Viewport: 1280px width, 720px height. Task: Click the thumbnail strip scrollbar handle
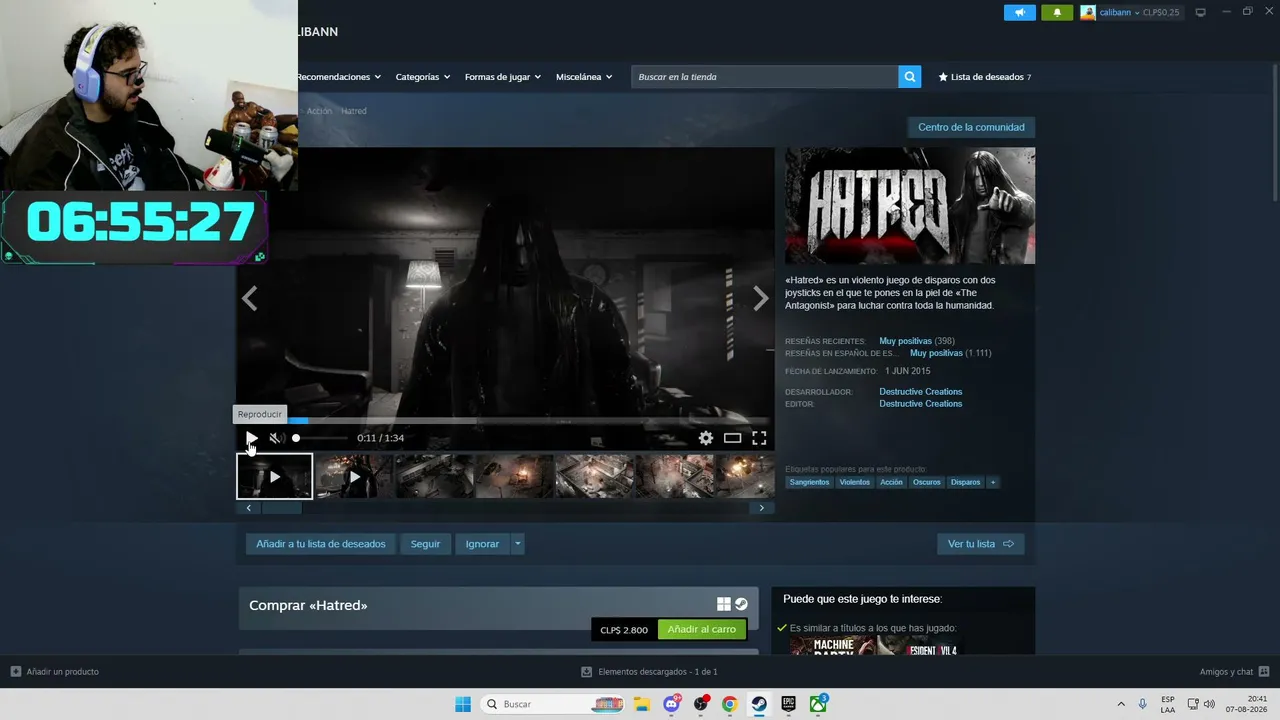coord(282,508)
